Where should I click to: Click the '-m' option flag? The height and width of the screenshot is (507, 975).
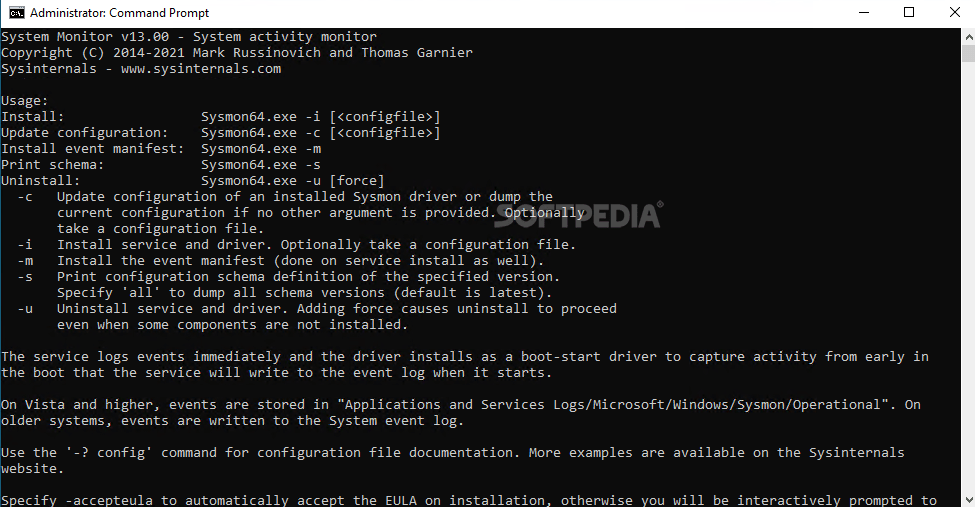point(25,261)
